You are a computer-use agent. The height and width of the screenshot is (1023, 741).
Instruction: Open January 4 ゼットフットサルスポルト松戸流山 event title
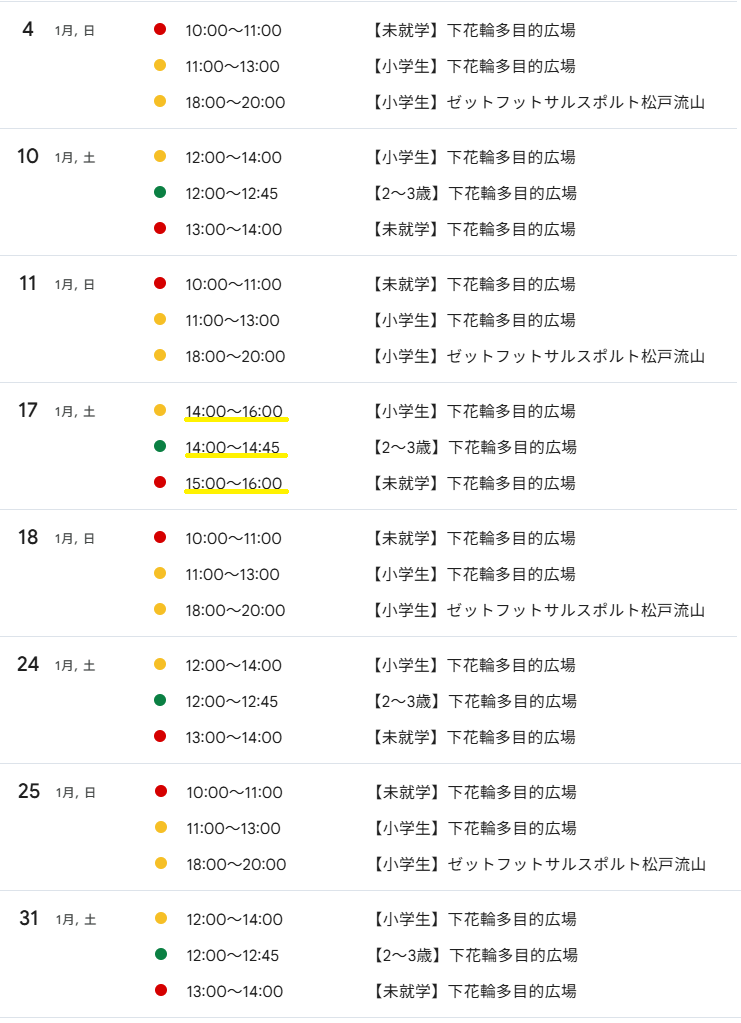pos(538,102)
